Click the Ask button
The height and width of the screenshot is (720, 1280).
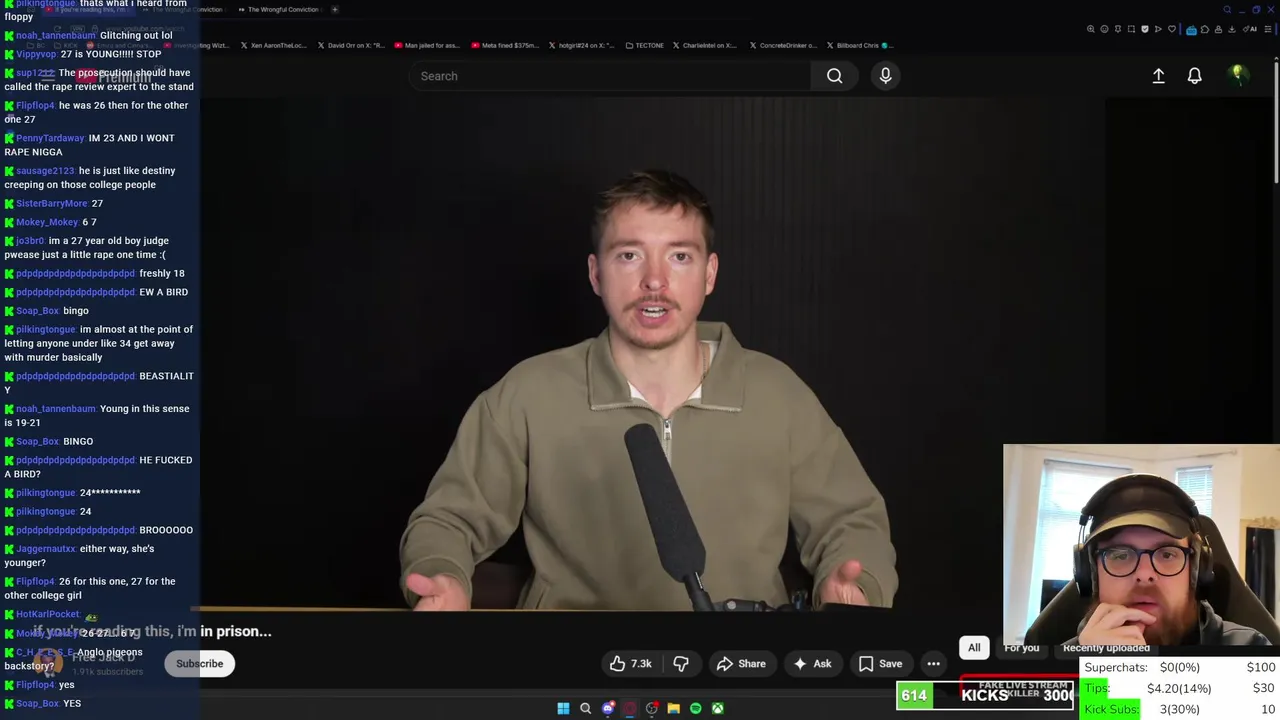tap(812, 664)
